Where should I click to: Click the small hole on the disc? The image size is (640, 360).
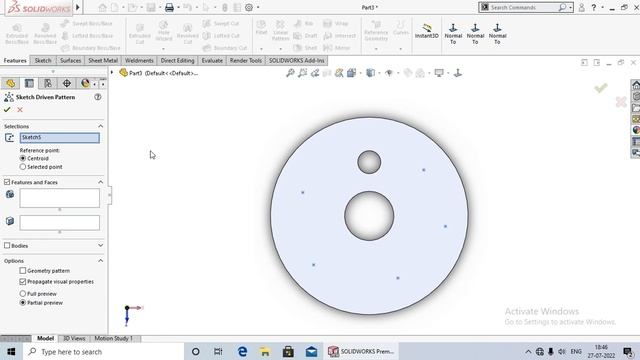click(369, 162)
